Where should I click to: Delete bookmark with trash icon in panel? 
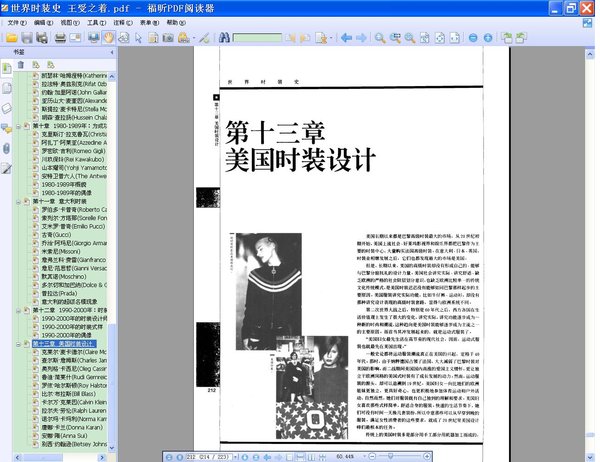(19, 65)
